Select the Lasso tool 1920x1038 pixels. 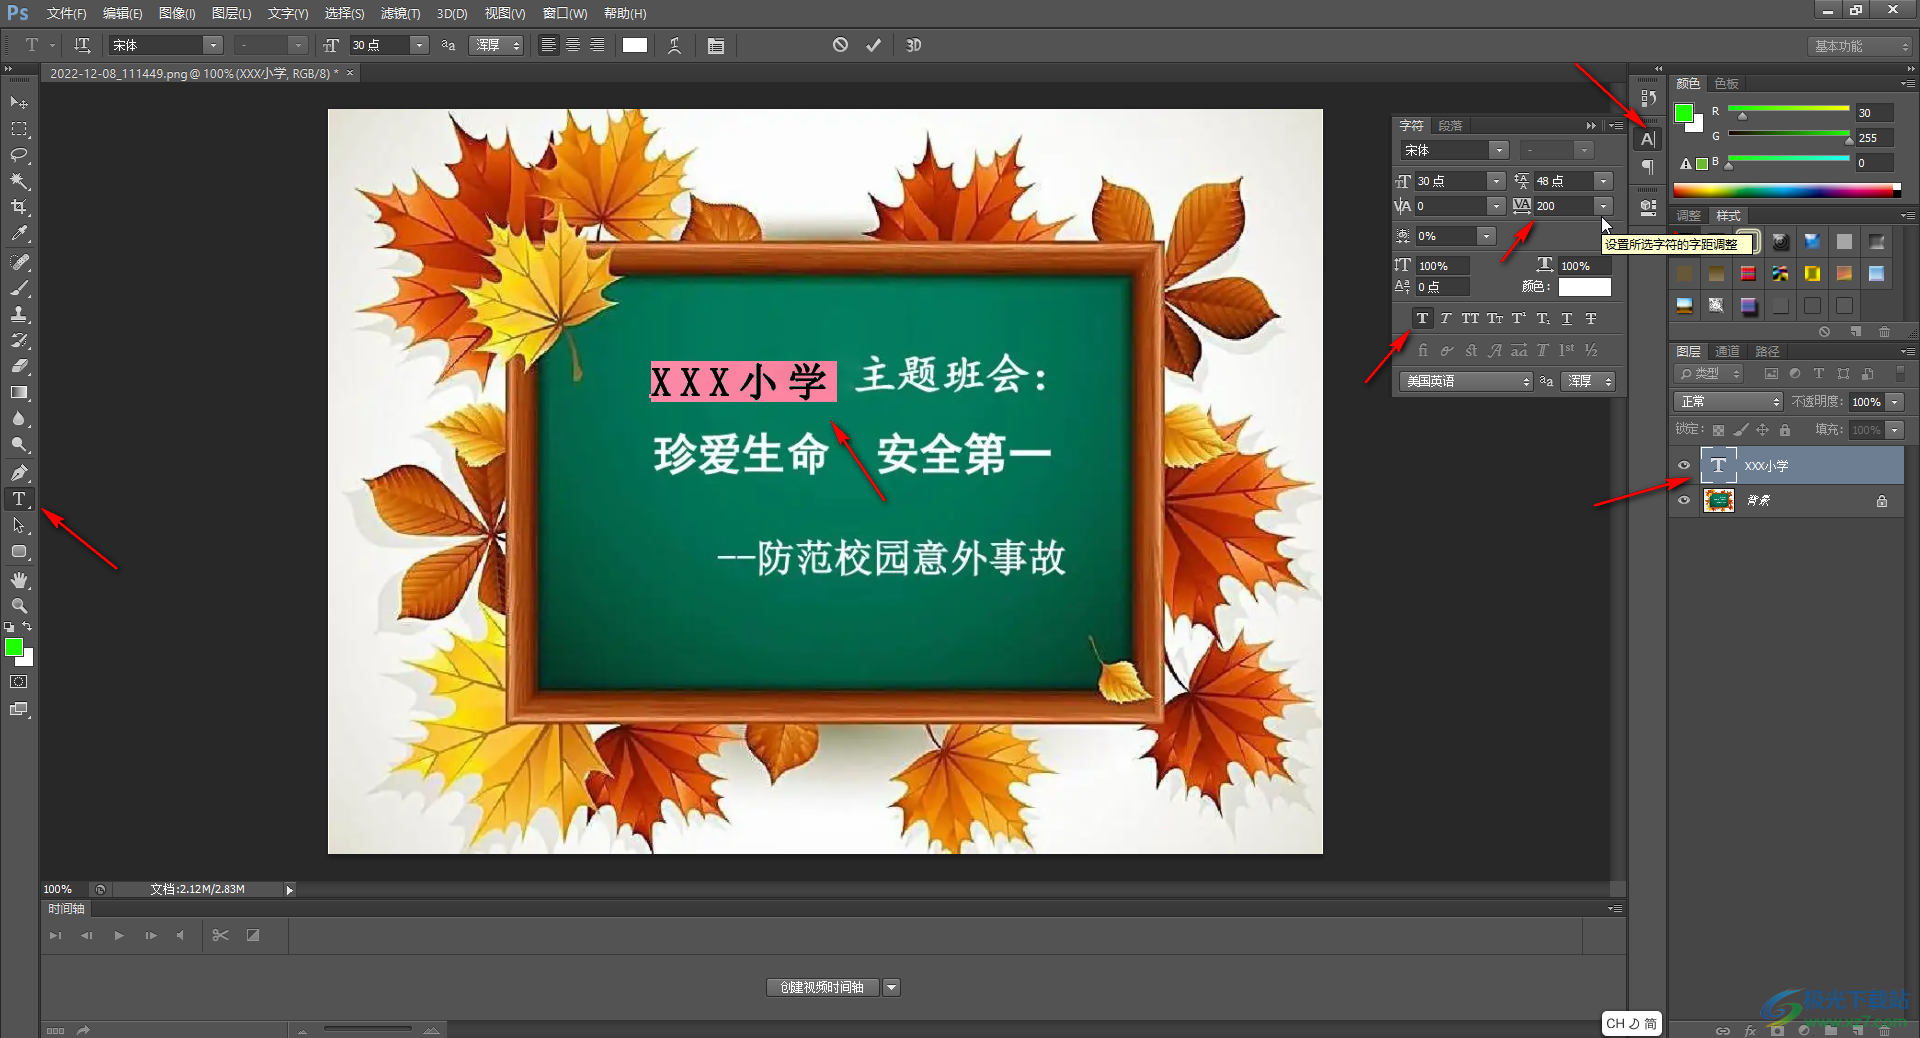click(x=19, y=155)
